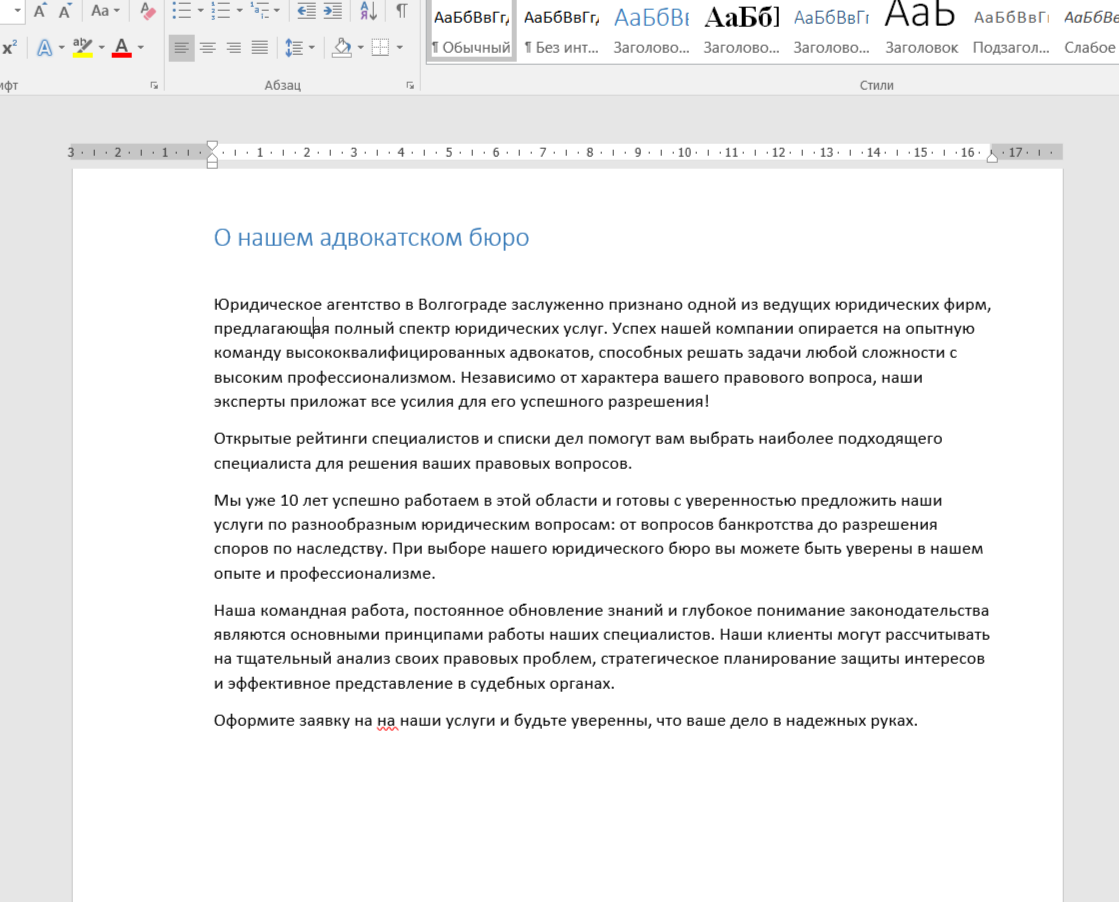Click the word Волгограде in first paragraph

(x=462, y=305)
